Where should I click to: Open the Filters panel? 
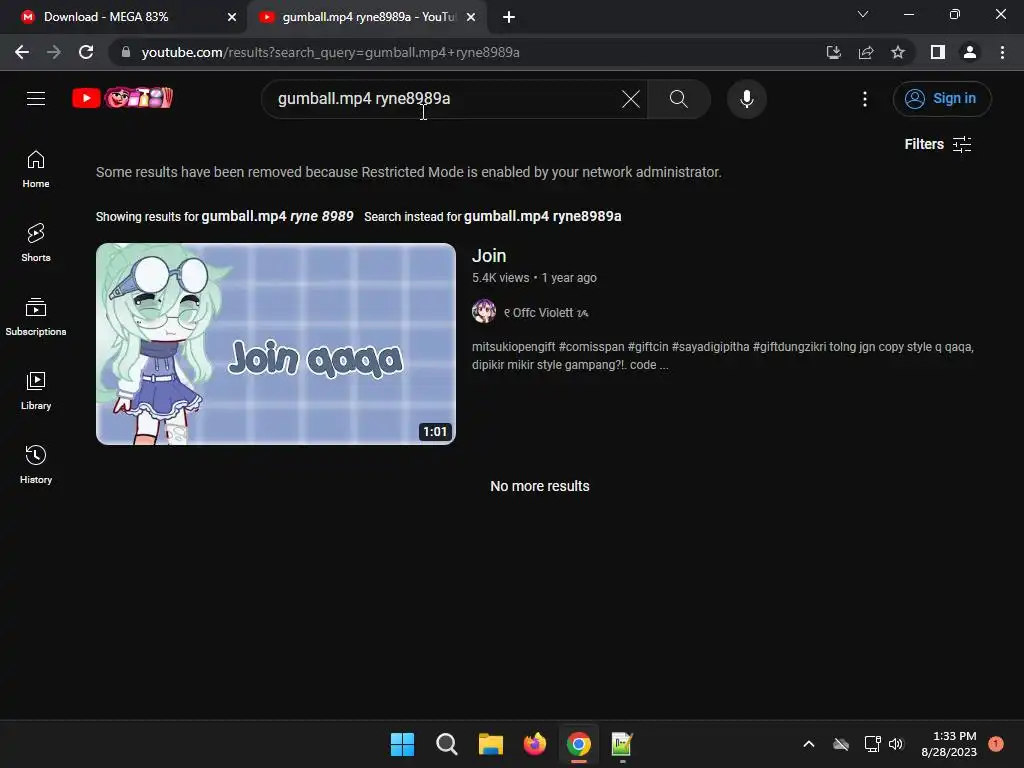click(938, 144)
